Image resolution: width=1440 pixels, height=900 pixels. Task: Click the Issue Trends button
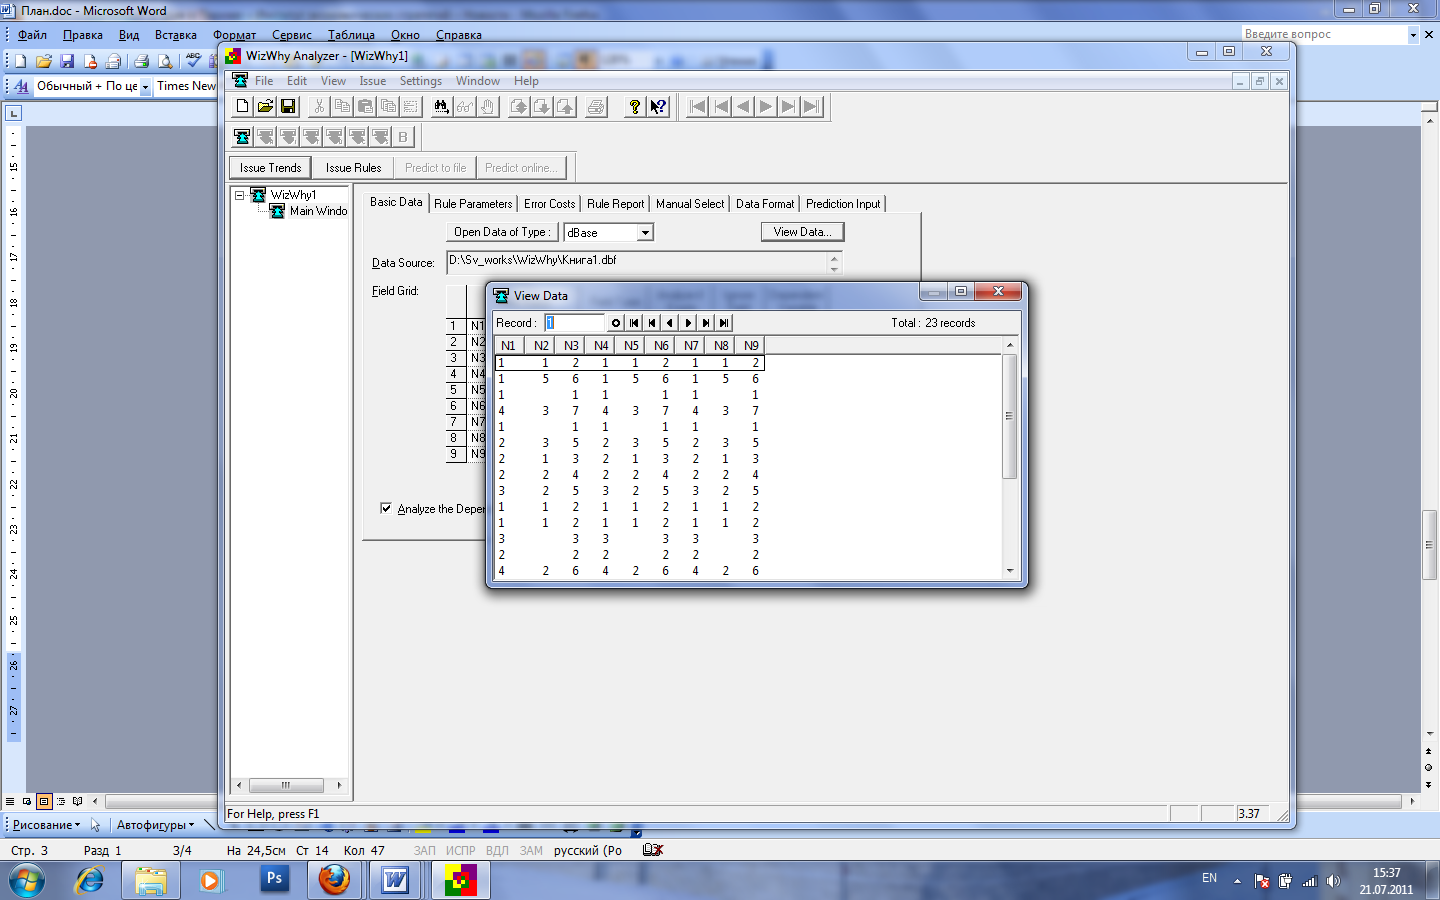(270, 168)
